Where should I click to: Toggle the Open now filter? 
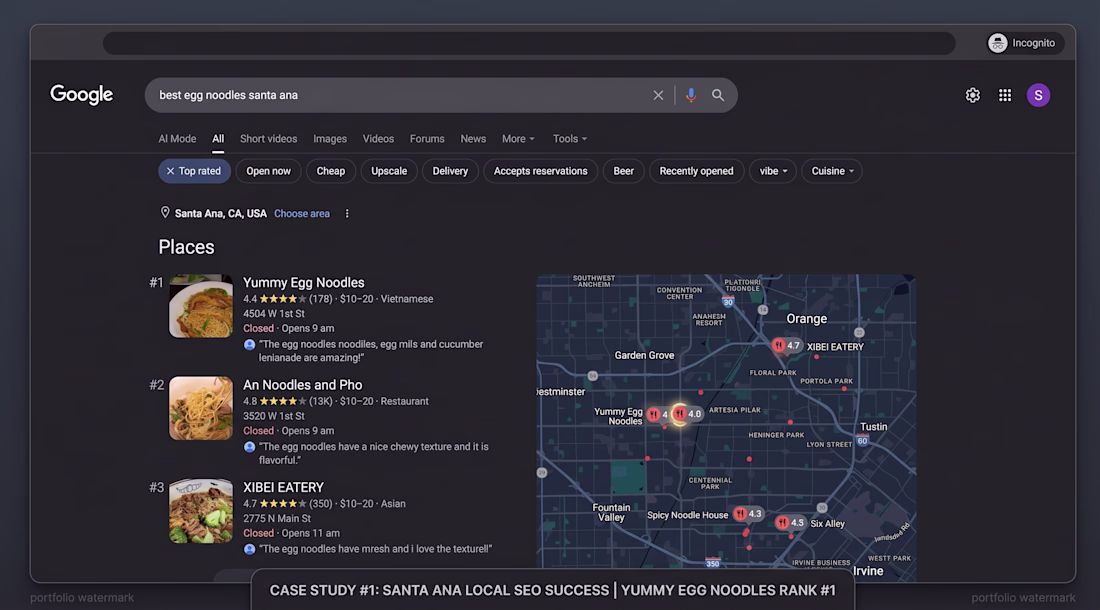(x=268, y=171)
